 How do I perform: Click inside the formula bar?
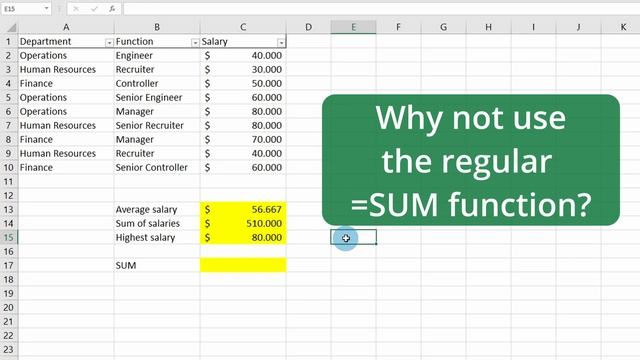click(x=382, y=9)
